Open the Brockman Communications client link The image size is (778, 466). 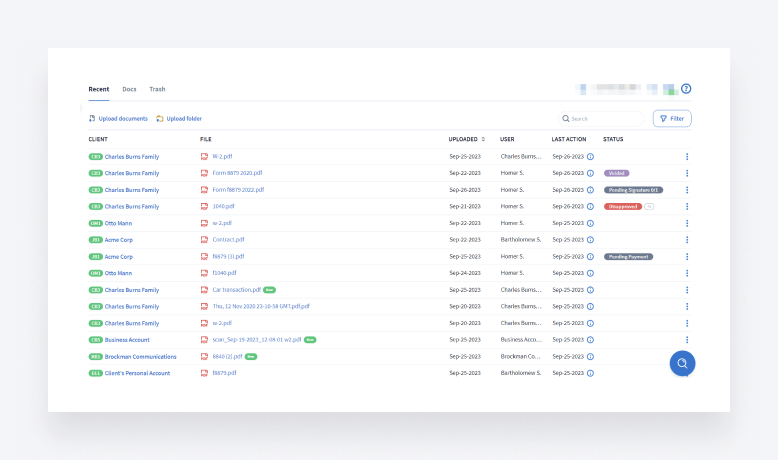(x=140, y=356)
